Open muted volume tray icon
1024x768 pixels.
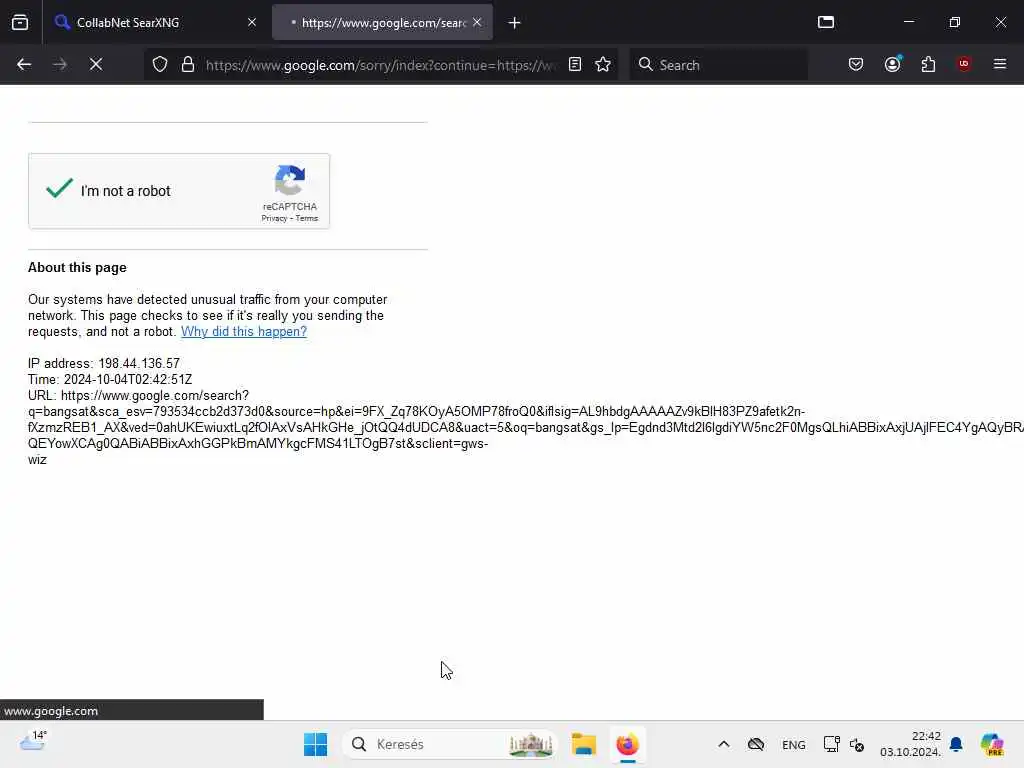[x=857, y=744]
